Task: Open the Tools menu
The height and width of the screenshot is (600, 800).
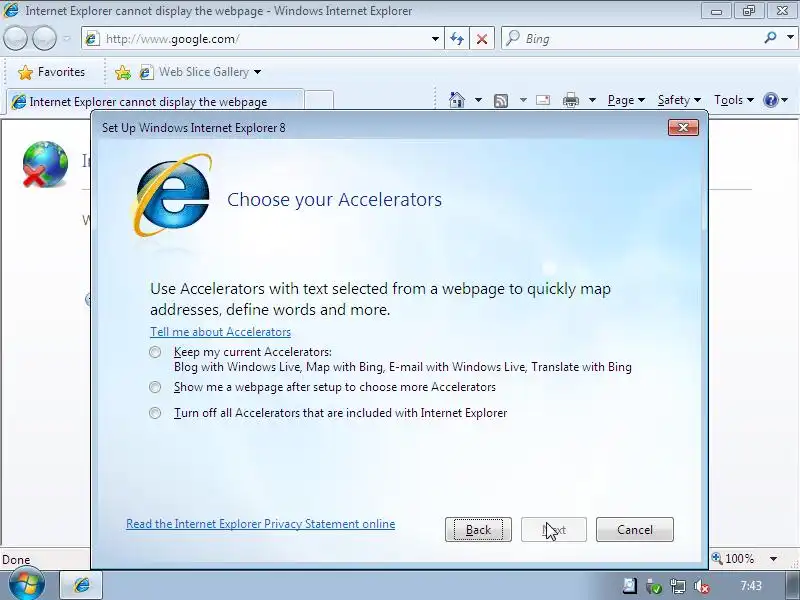Action: (734, 100)
